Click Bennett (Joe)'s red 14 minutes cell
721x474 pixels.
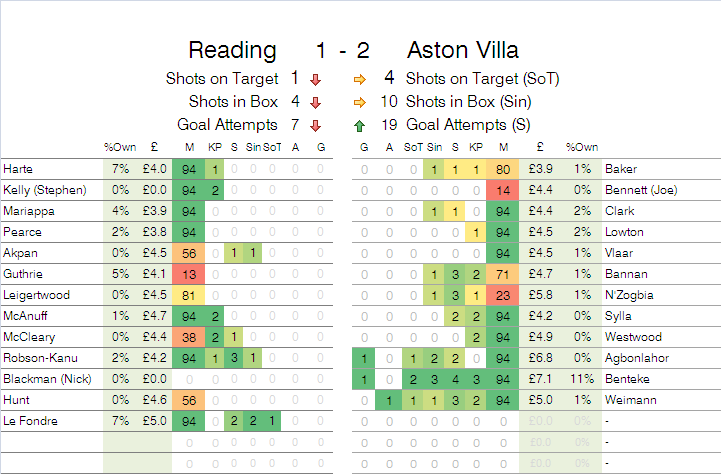click(x=503, y=190)
